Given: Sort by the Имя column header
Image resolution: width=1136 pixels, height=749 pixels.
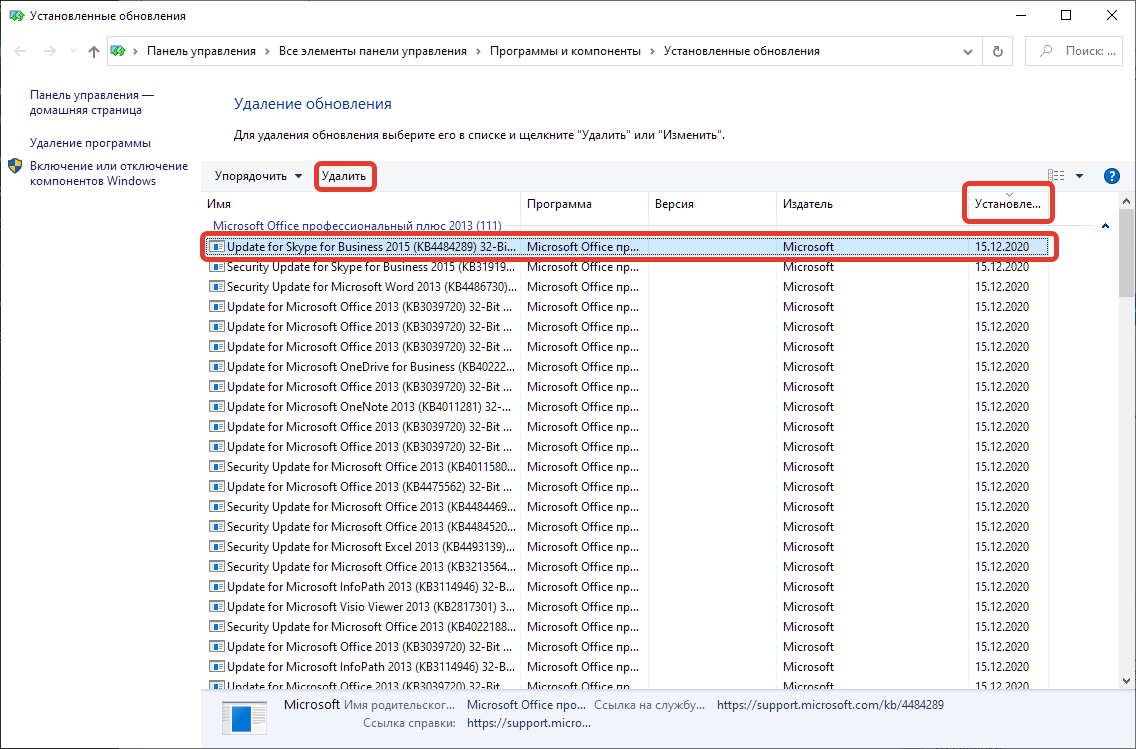Looking at the screenshot, I should (x=360, y=204).
